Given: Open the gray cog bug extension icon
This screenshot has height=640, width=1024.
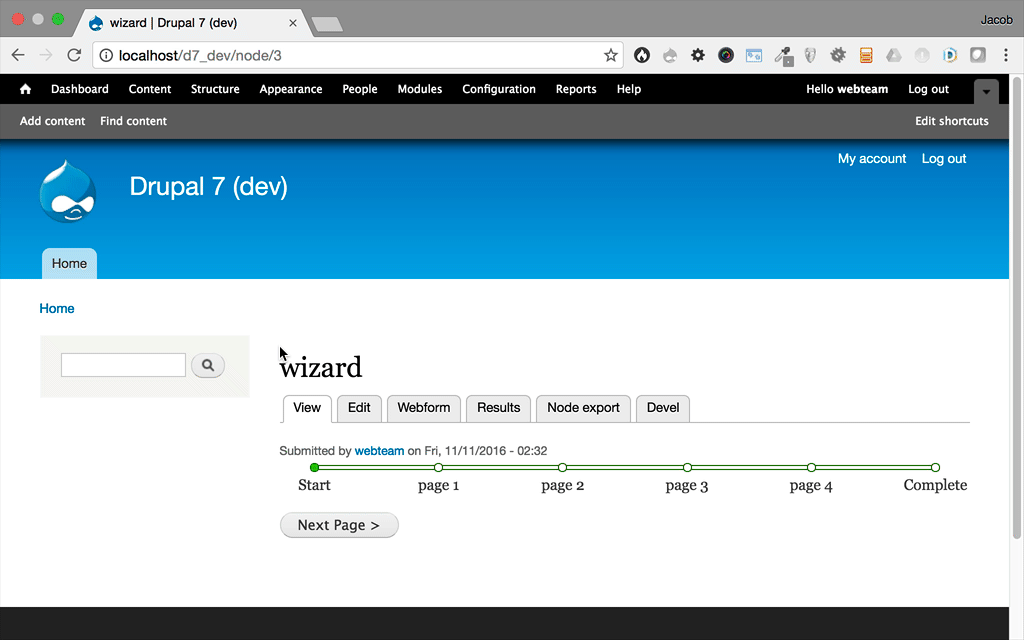Looking at the screenshot, I should (838, 56).
